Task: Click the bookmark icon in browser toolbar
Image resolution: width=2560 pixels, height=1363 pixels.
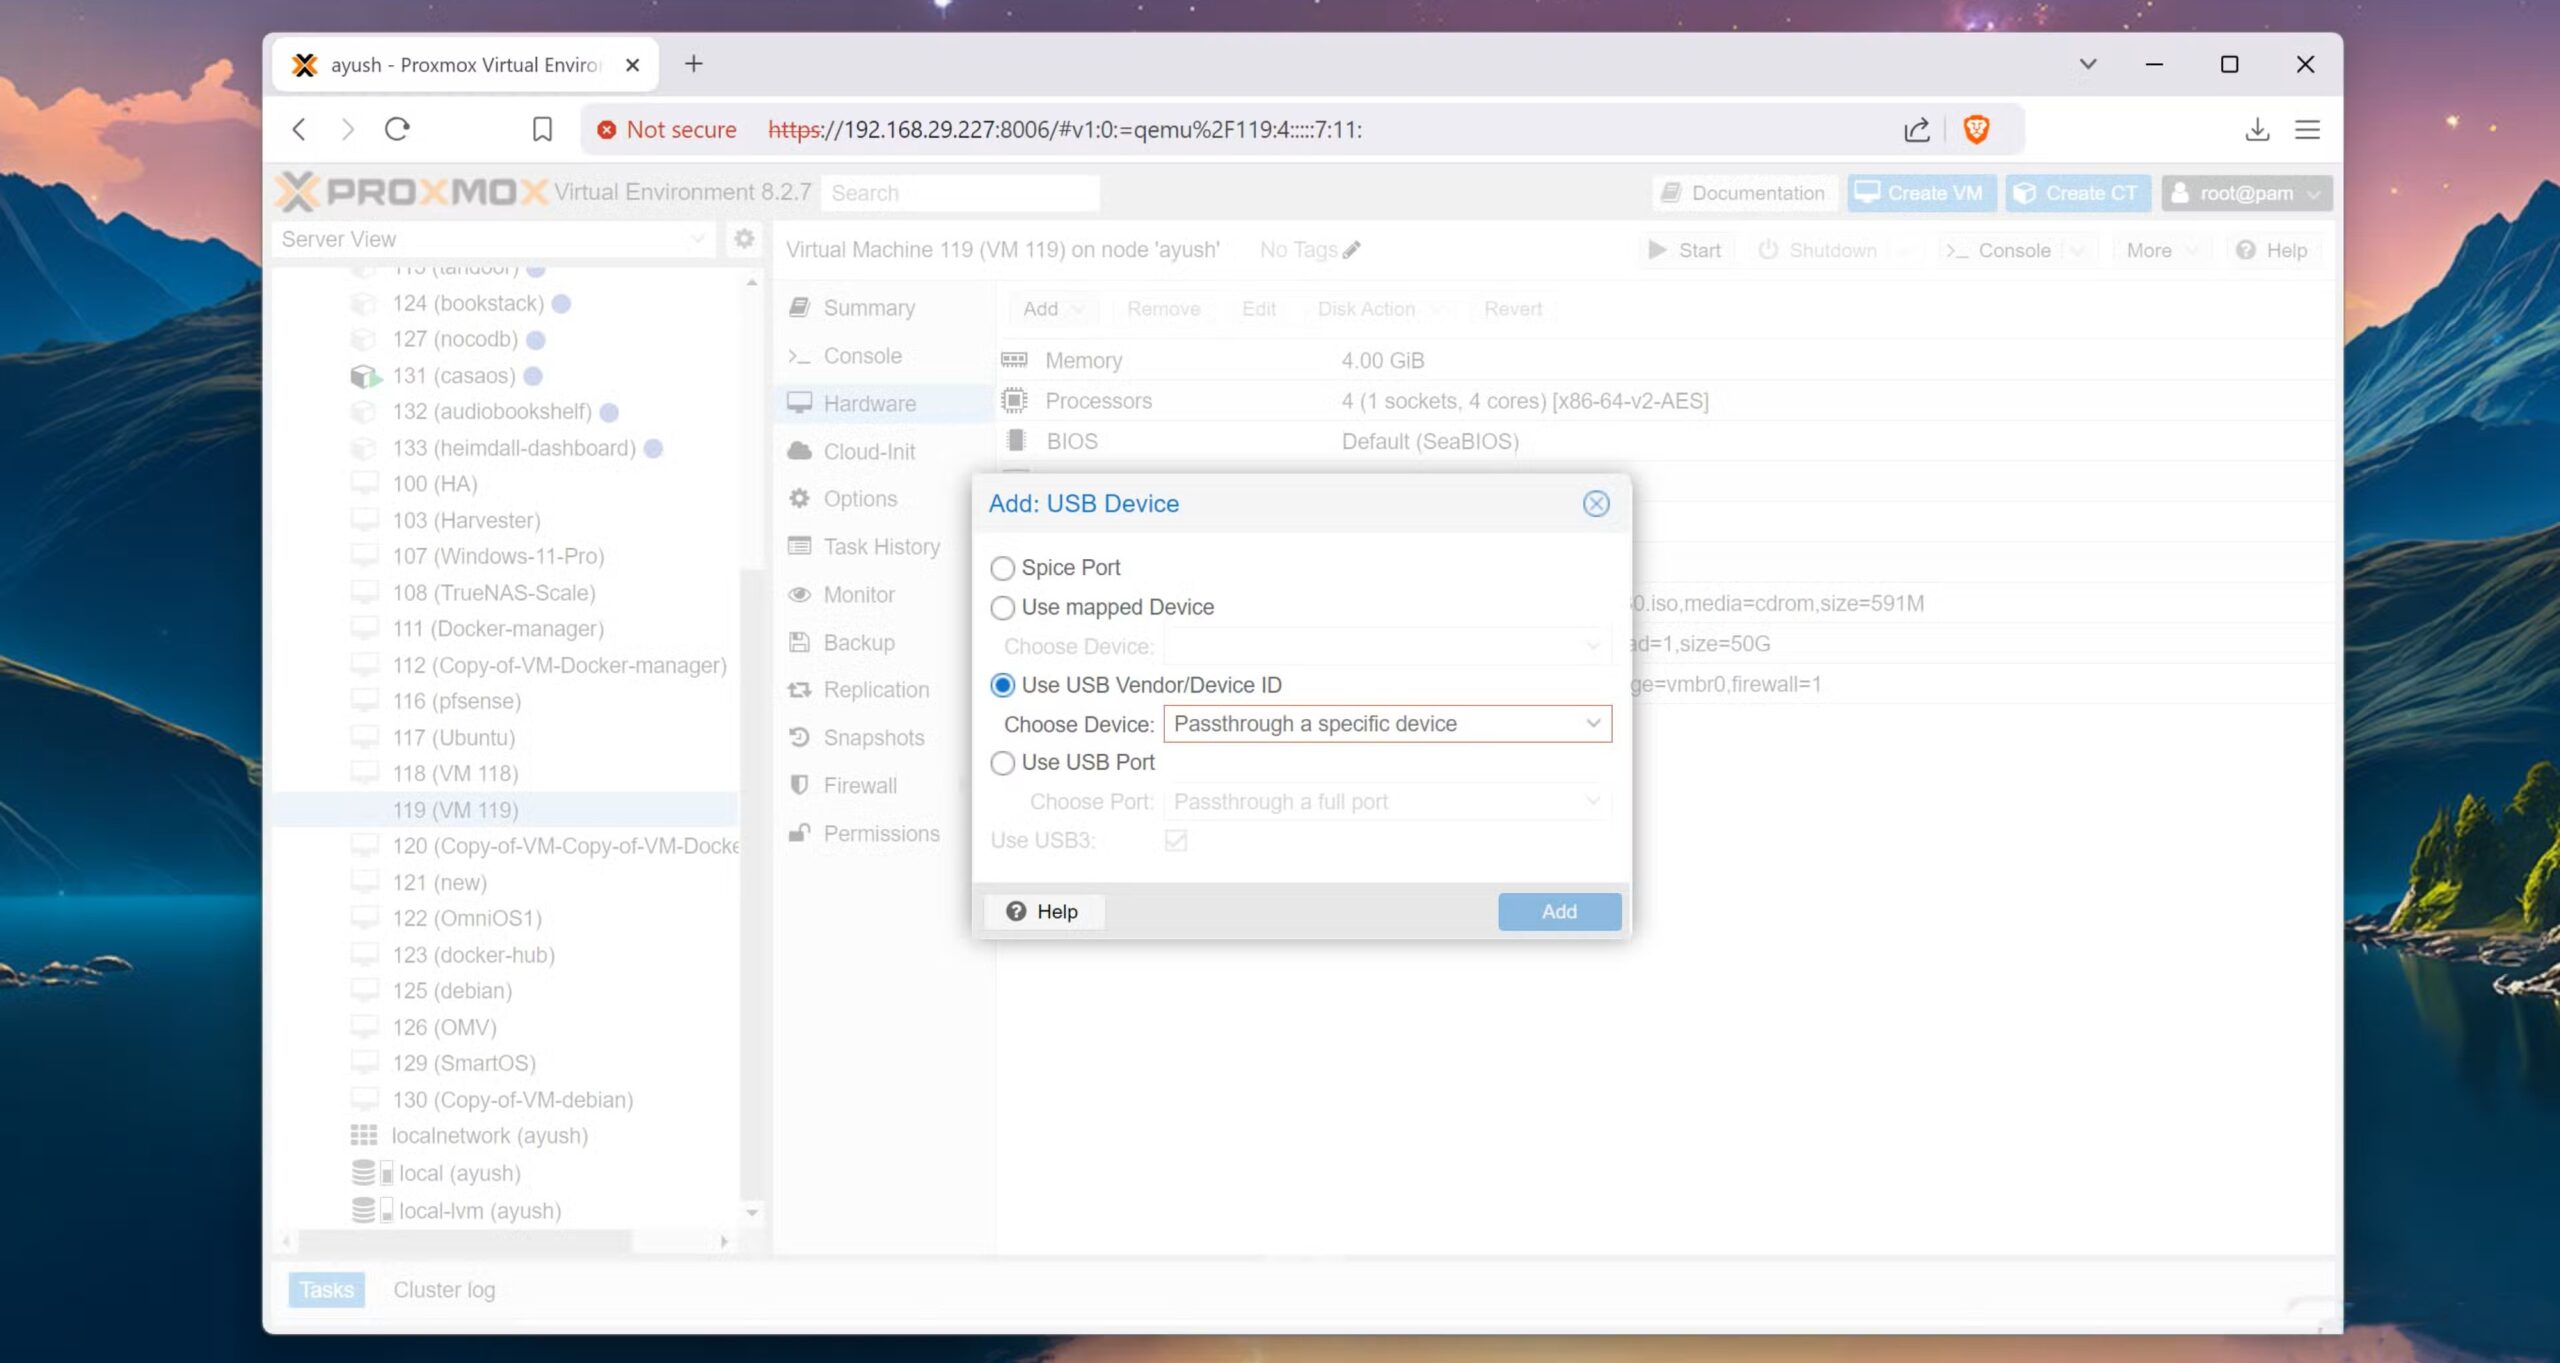Action: pos(542,129)
